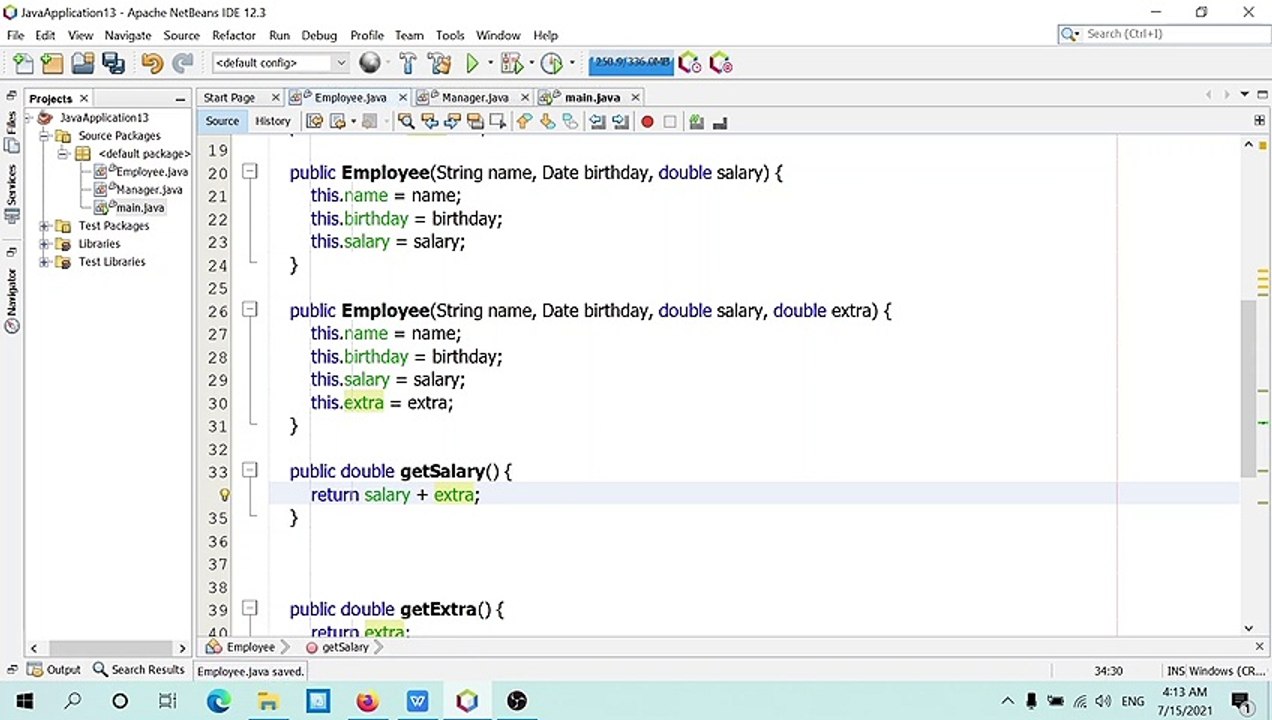This screenshot has height=720, width=1272.
Task: Open the Debug menu
Action: pos(319,35)
